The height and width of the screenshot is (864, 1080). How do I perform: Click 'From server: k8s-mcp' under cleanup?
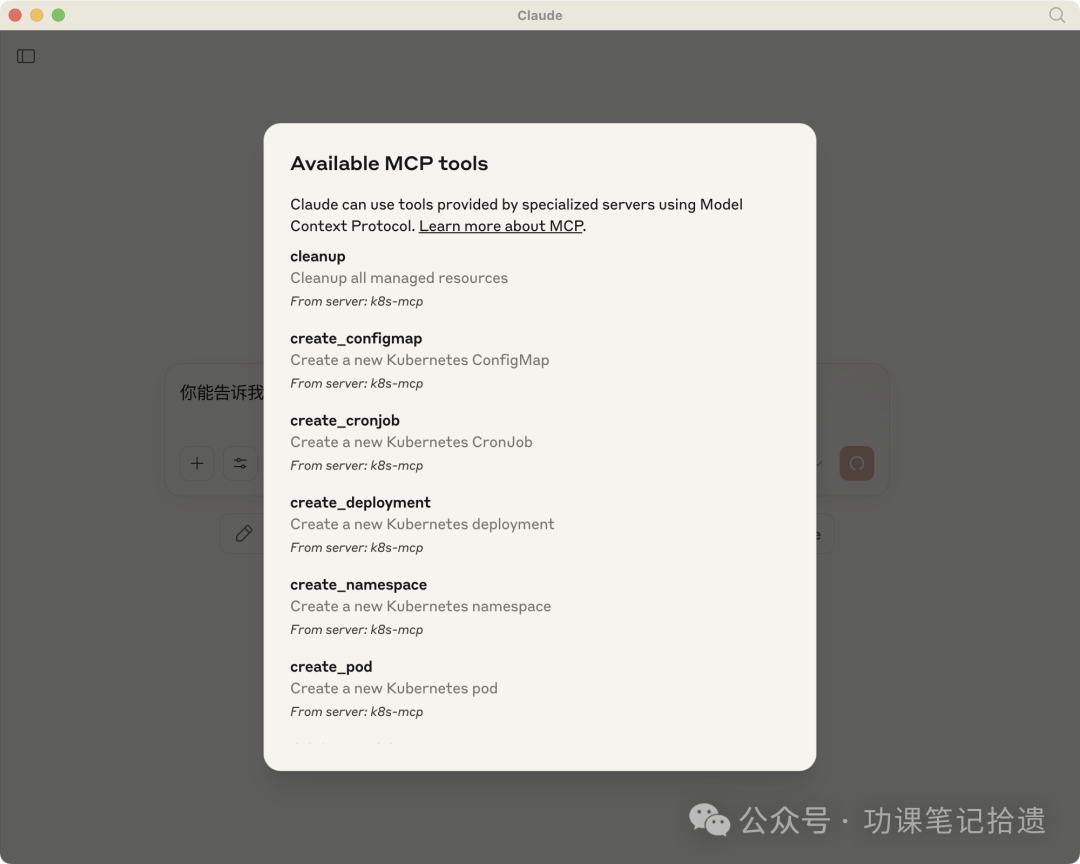[x=355, y=301]
